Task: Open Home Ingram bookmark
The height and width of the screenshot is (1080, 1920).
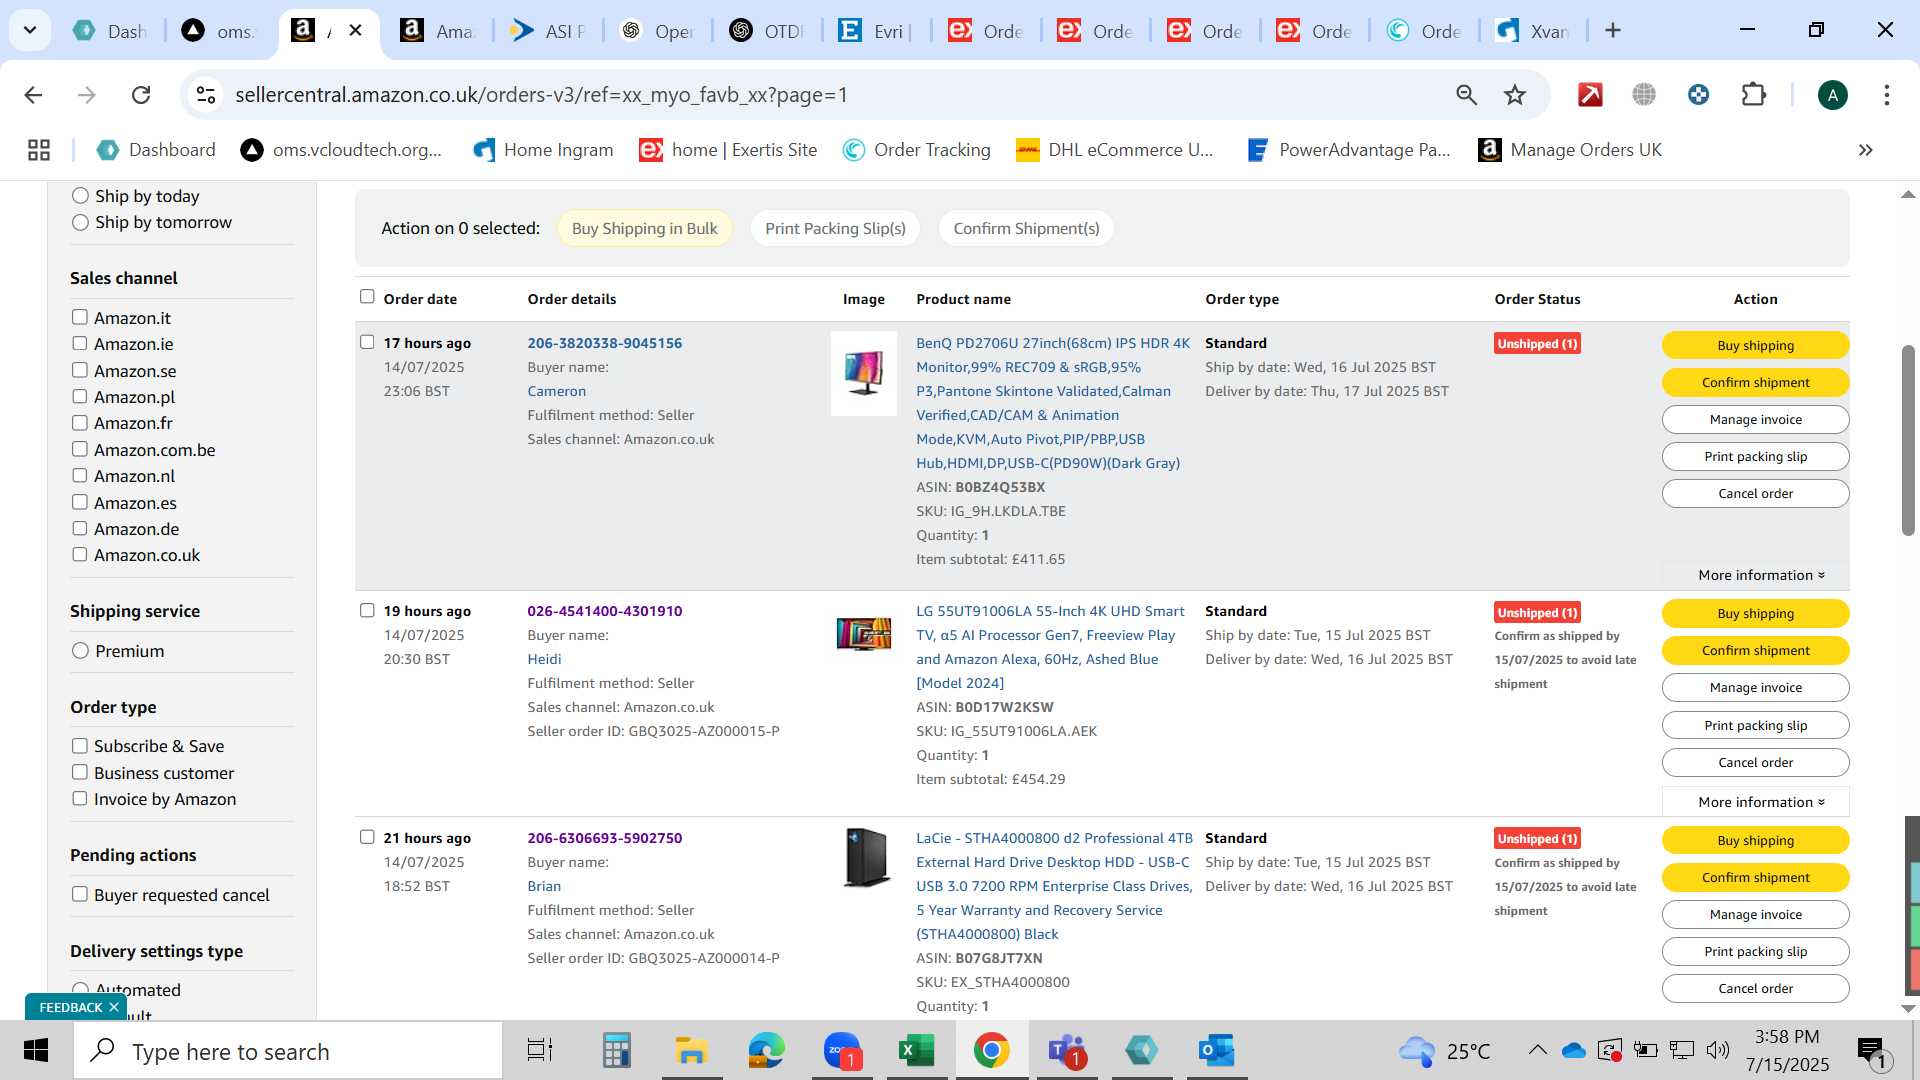Action: click(543, 150)
